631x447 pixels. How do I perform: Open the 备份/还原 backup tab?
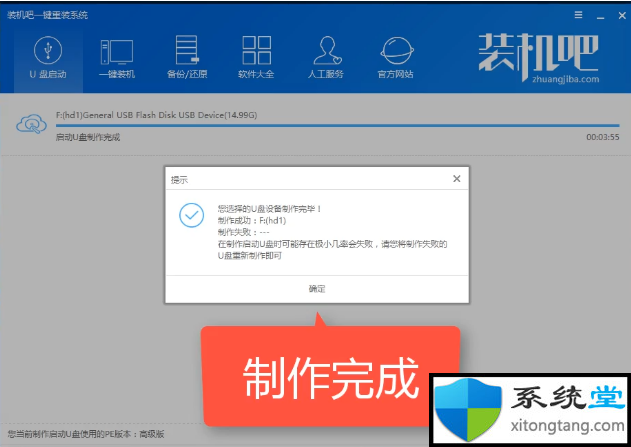click(x=187, y=58)
